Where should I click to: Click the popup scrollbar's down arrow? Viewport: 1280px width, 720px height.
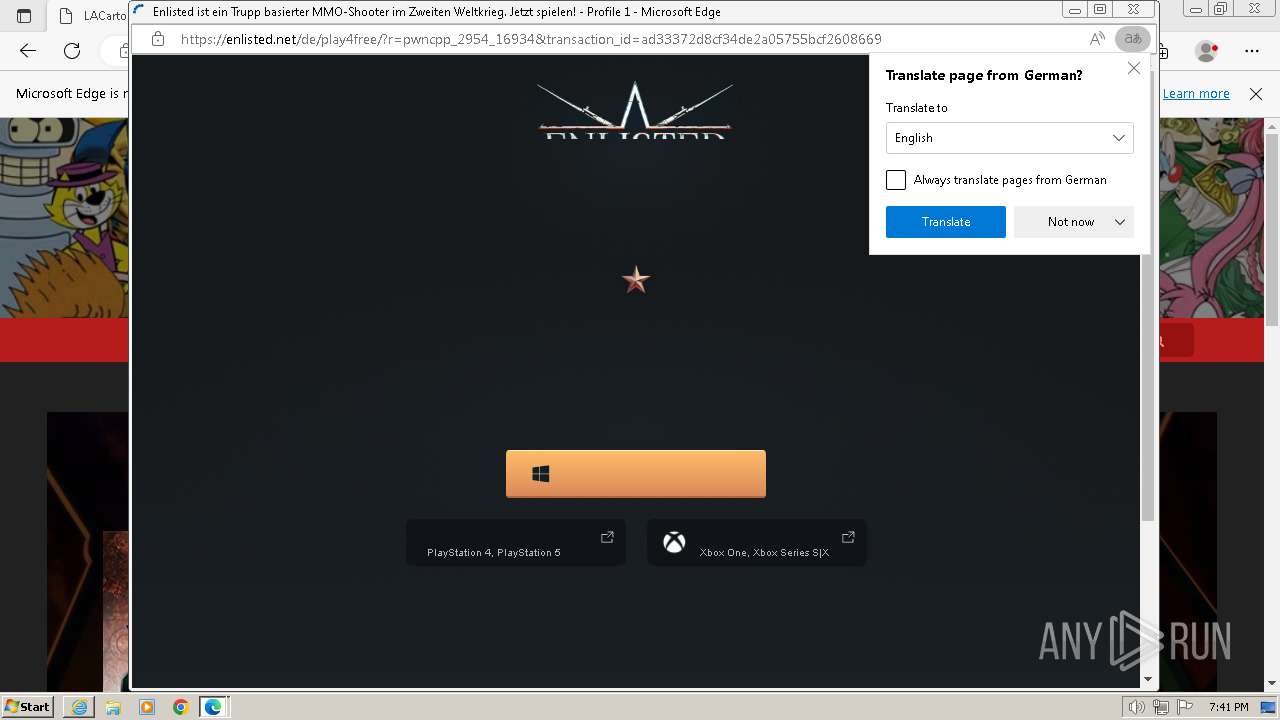1148,680
